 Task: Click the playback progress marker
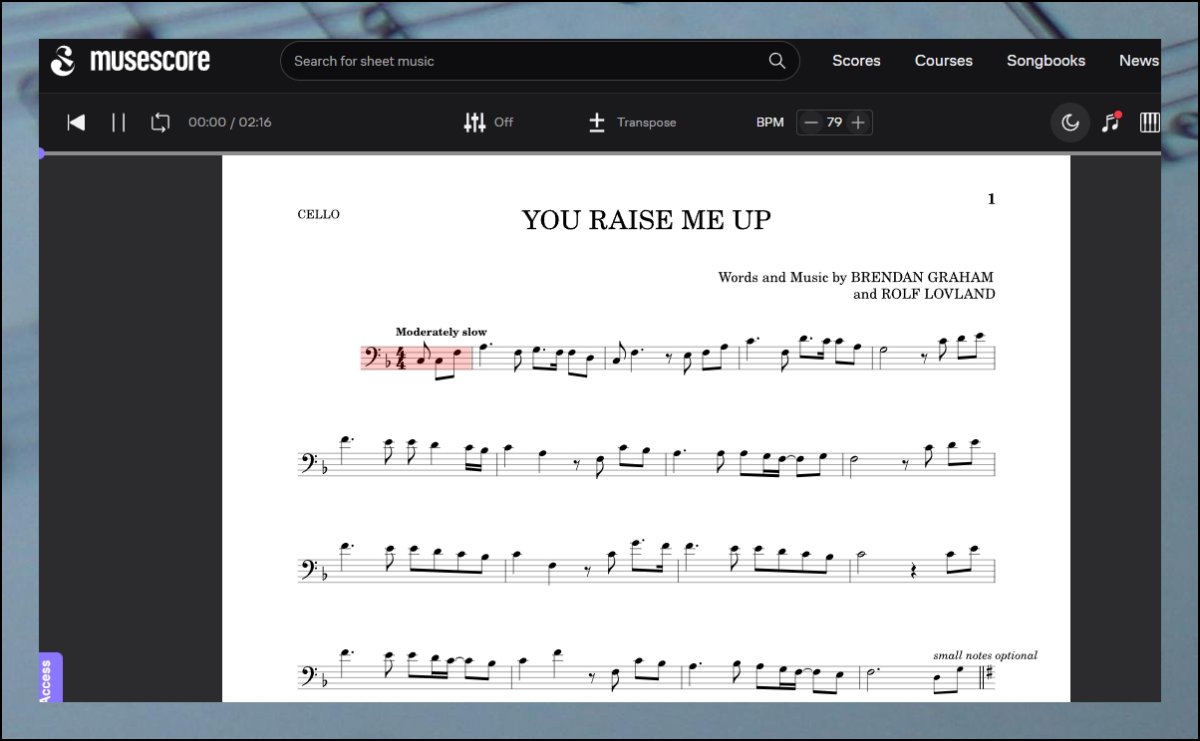pyautogui.click(x=41, y=153)
